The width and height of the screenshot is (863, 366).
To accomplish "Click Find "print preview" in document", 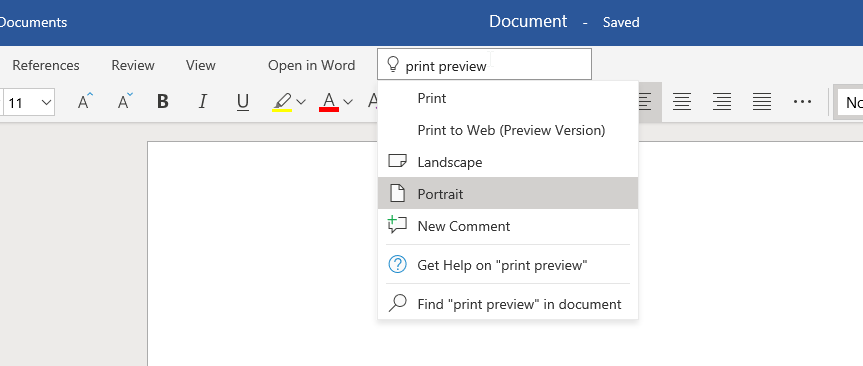I will (x=508, y=304).
